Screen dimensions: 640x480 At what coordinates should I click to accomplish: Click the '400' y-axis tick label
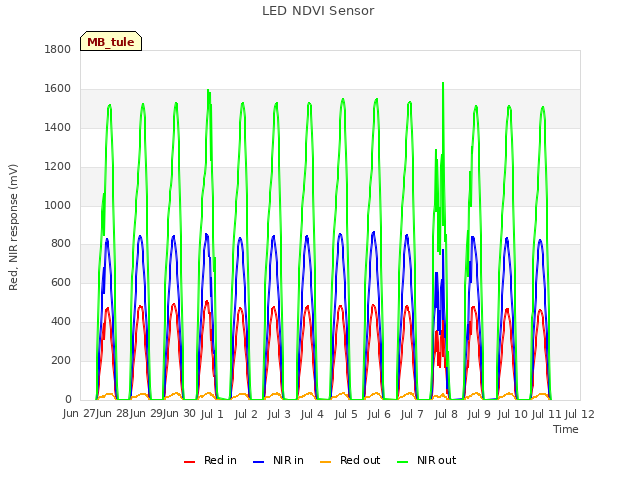coord(61,322)
